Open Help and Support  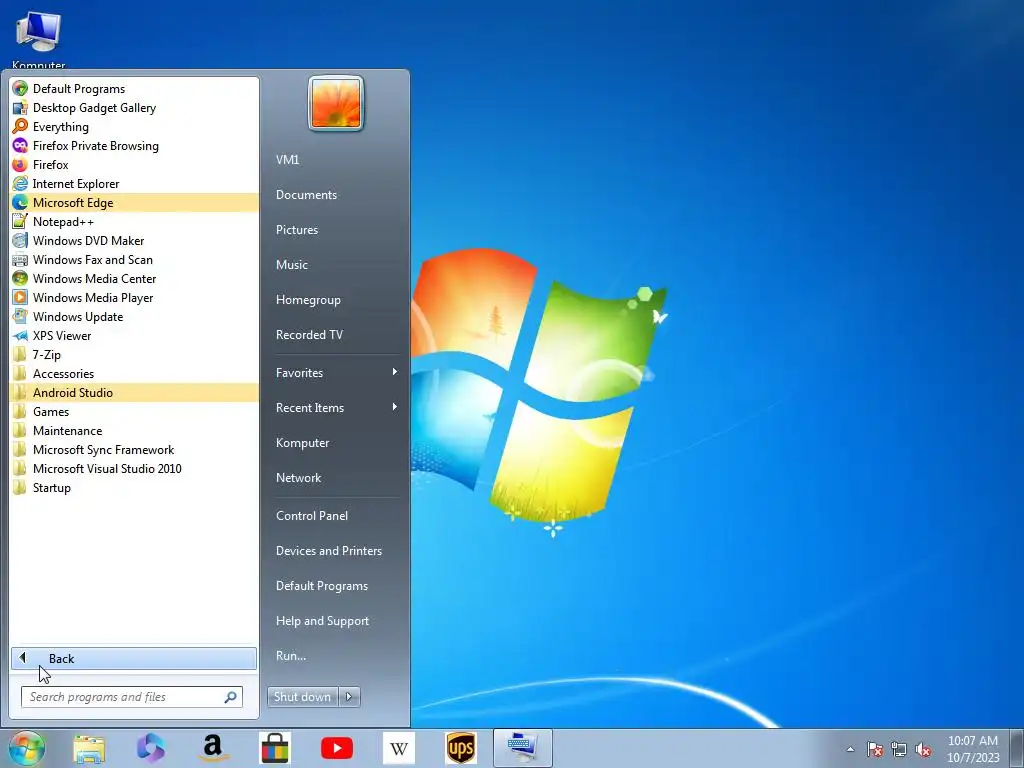click(x=336, y=620)
